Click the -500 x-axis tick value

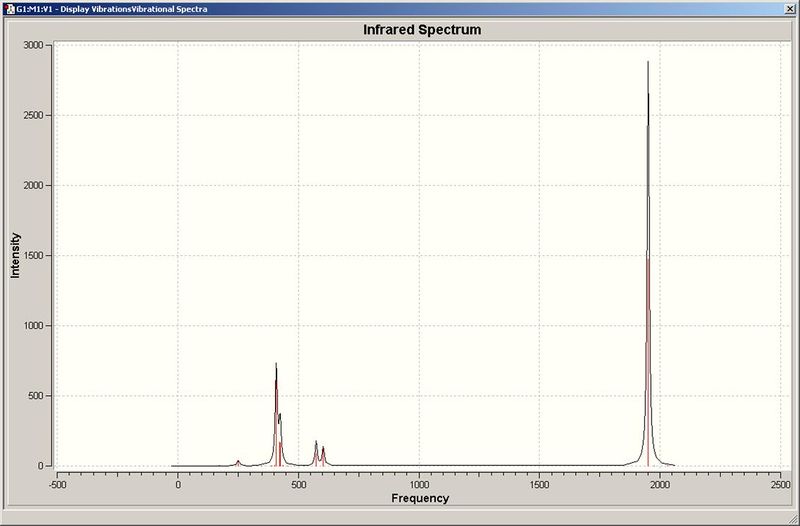click(x=57, y=485)
